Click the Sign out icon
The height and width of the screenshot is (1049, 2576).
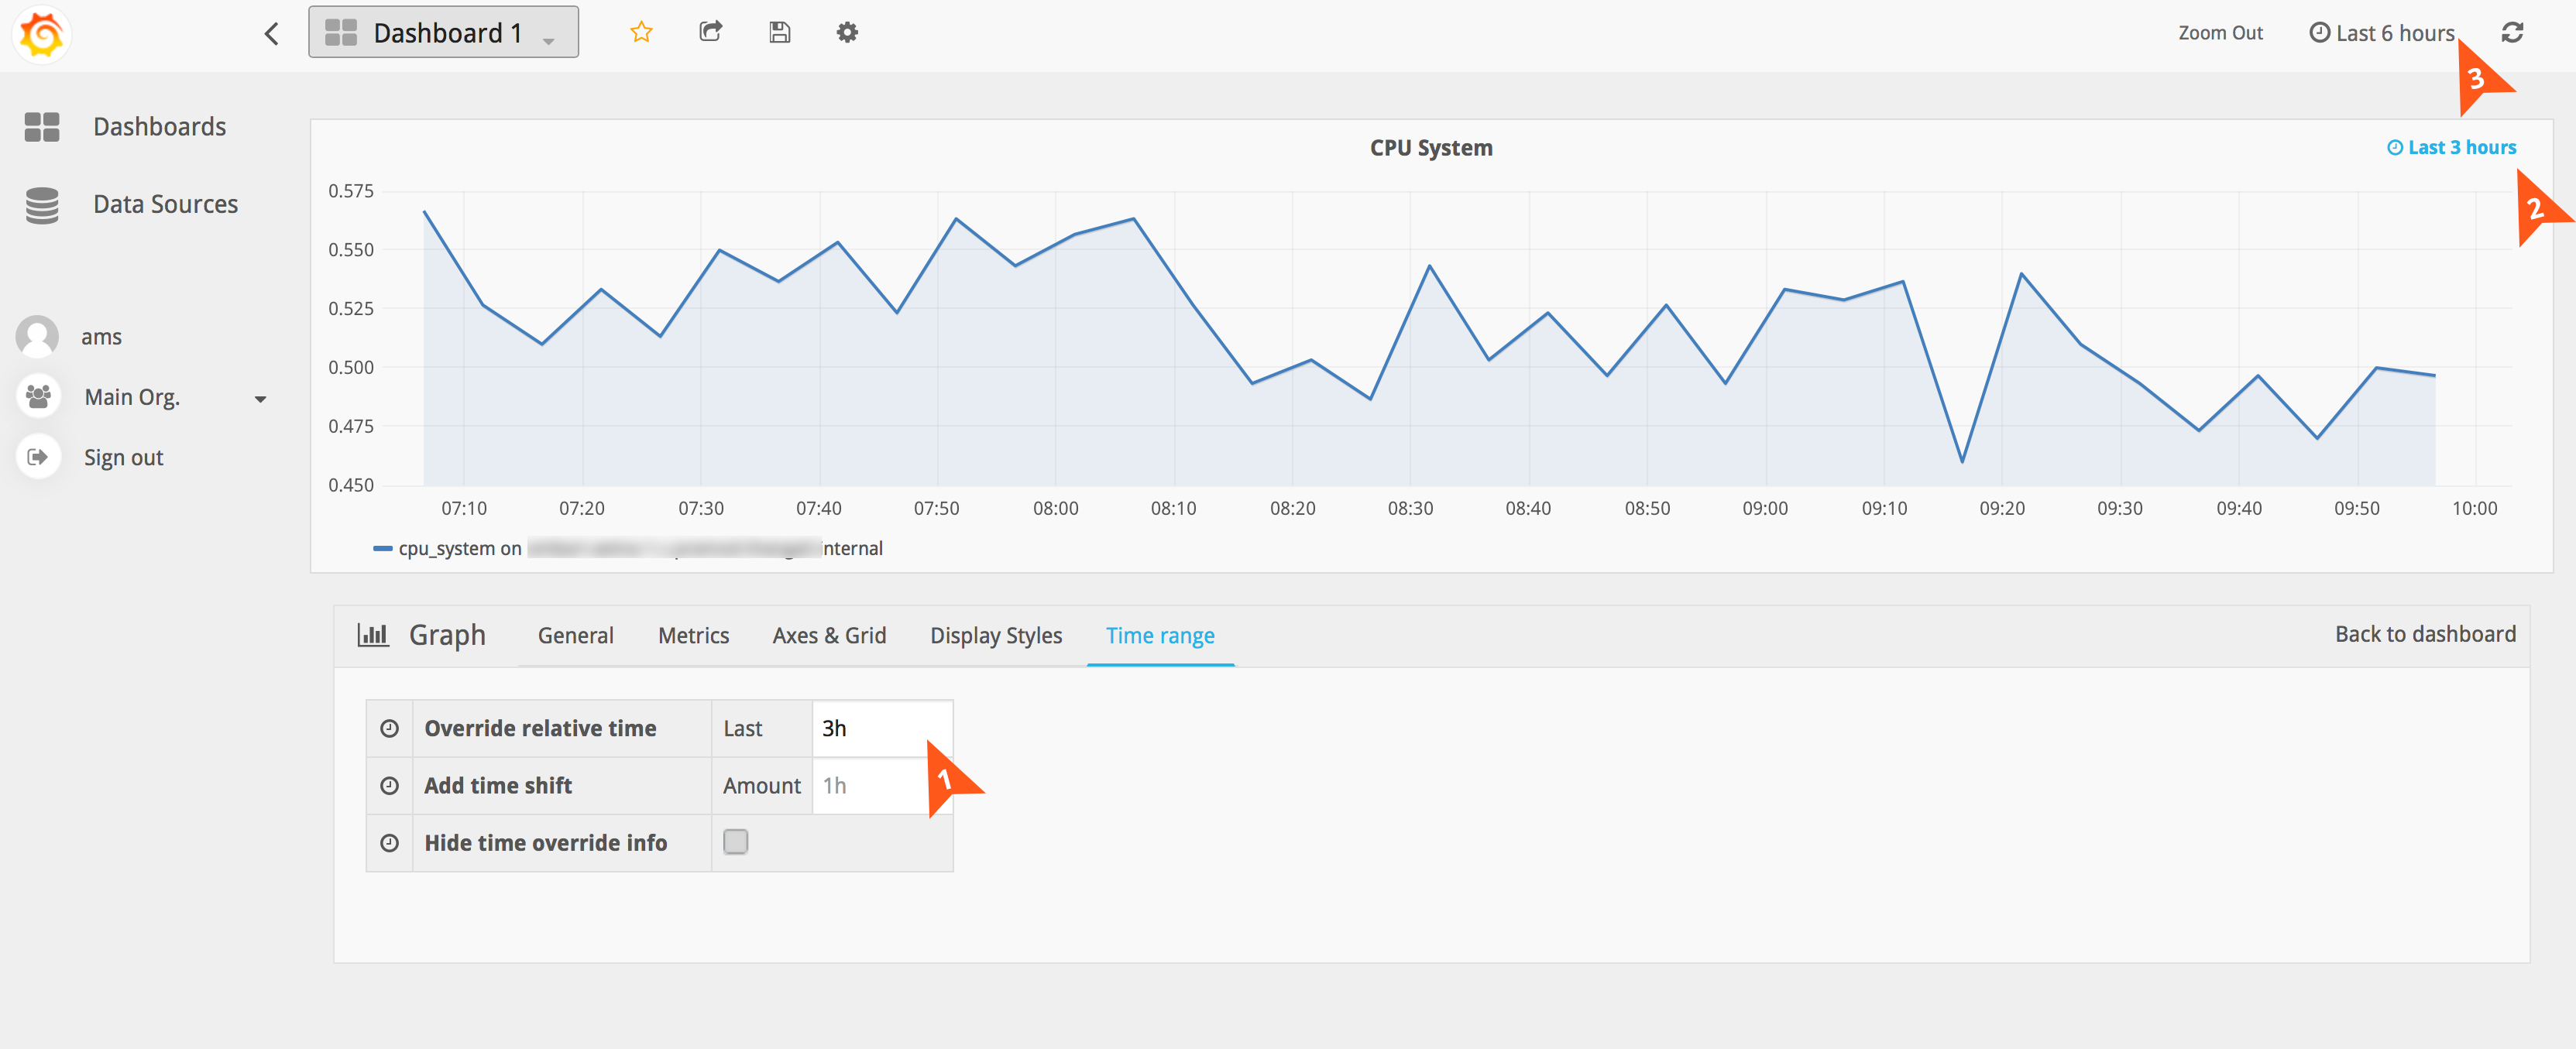(38, 457)
